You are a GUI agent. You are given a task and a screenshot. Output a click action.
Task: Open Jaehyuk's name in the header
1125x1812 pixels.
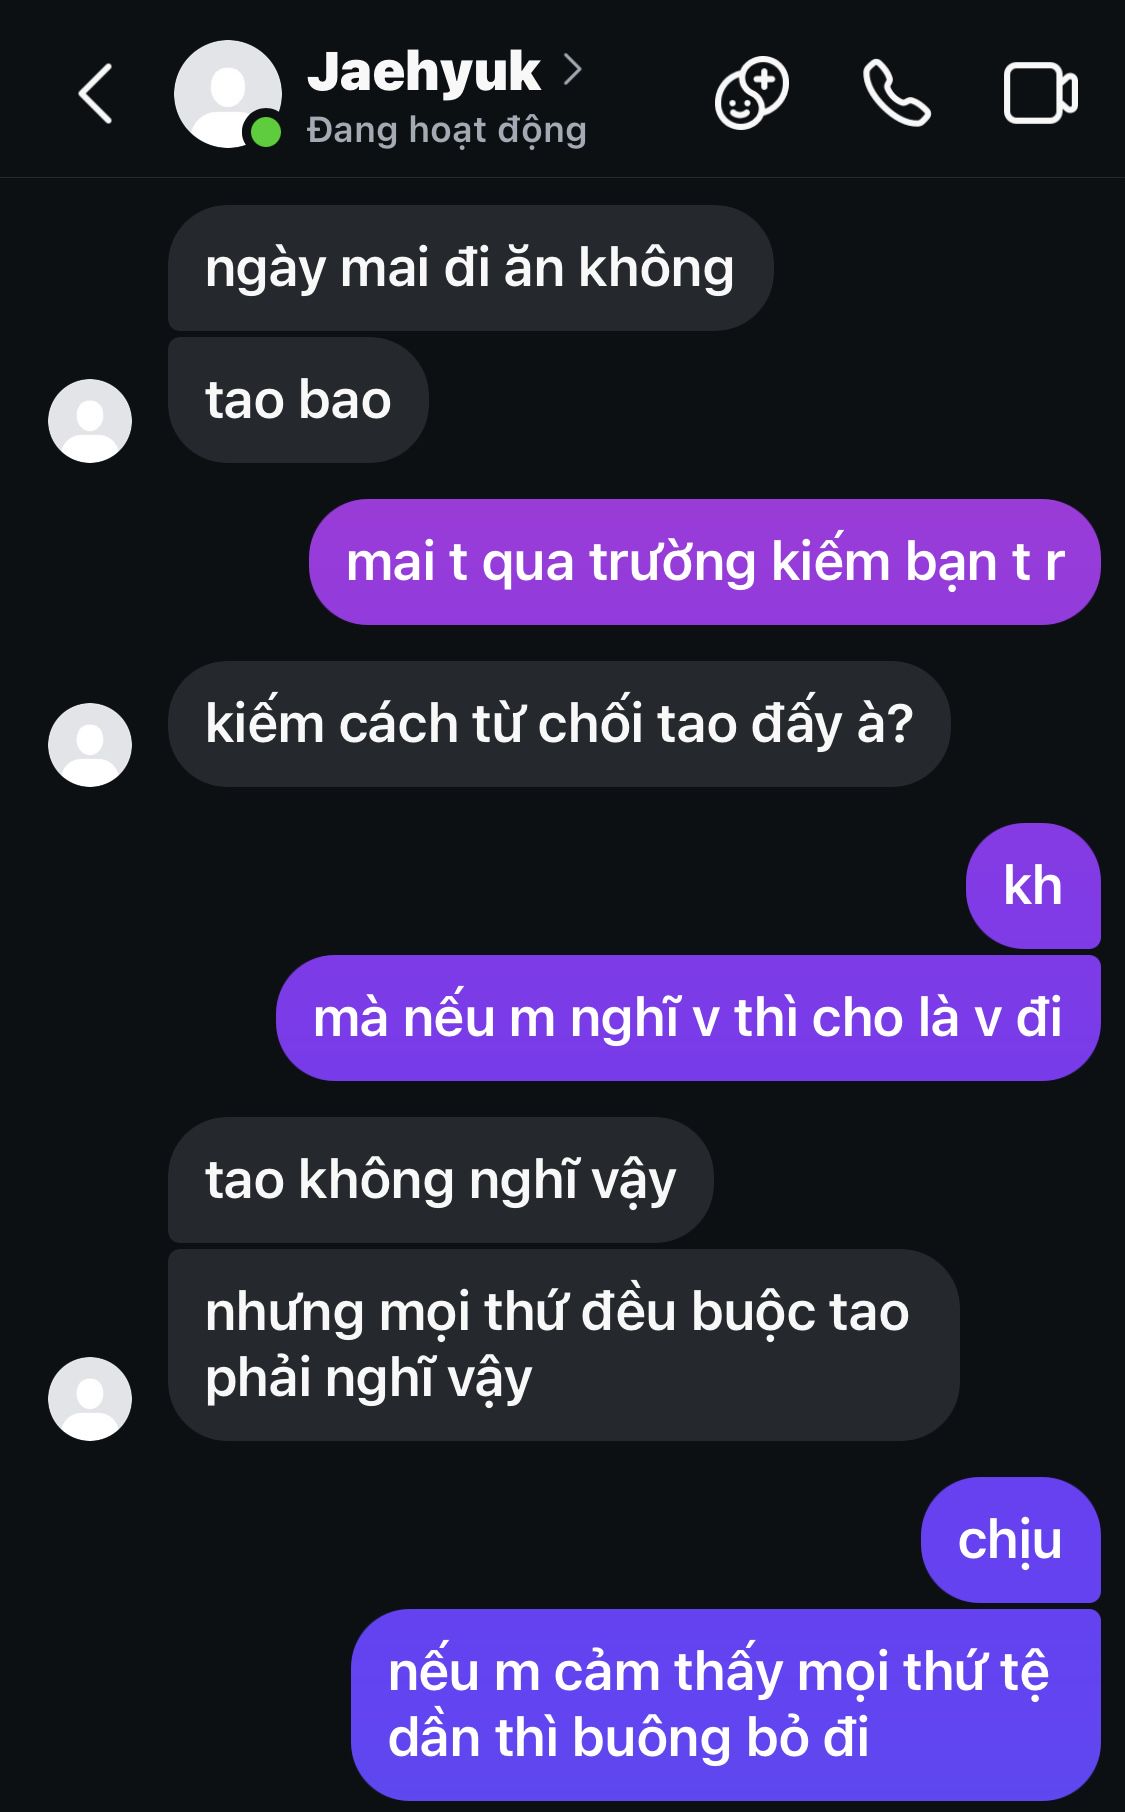[x=423, y=72]
